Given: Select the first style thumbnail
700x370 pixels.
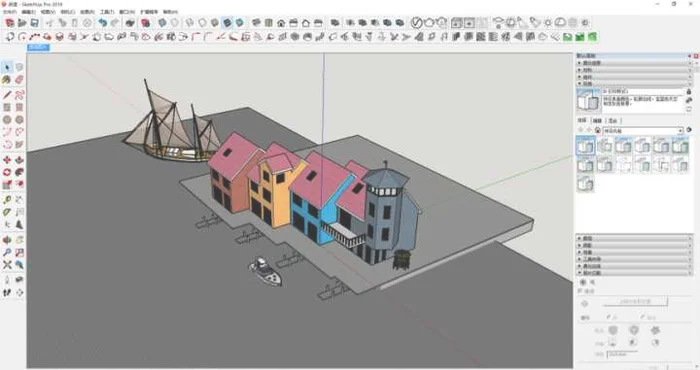Looking at the screenshot, I should point(585,146).
